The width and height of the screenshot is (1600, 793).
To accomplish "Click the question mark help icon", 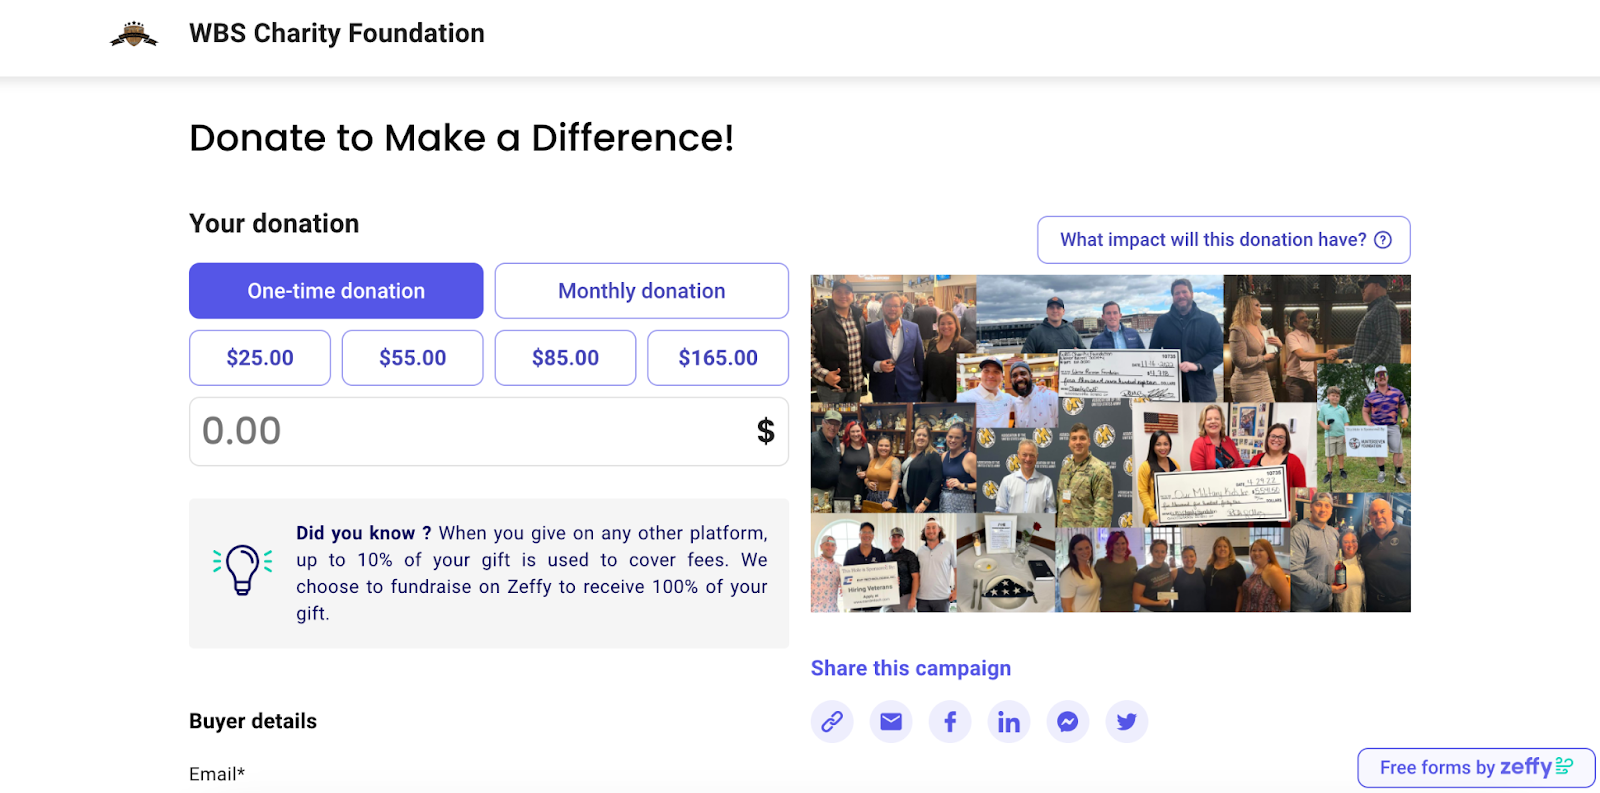I will tap(1383, 240).
